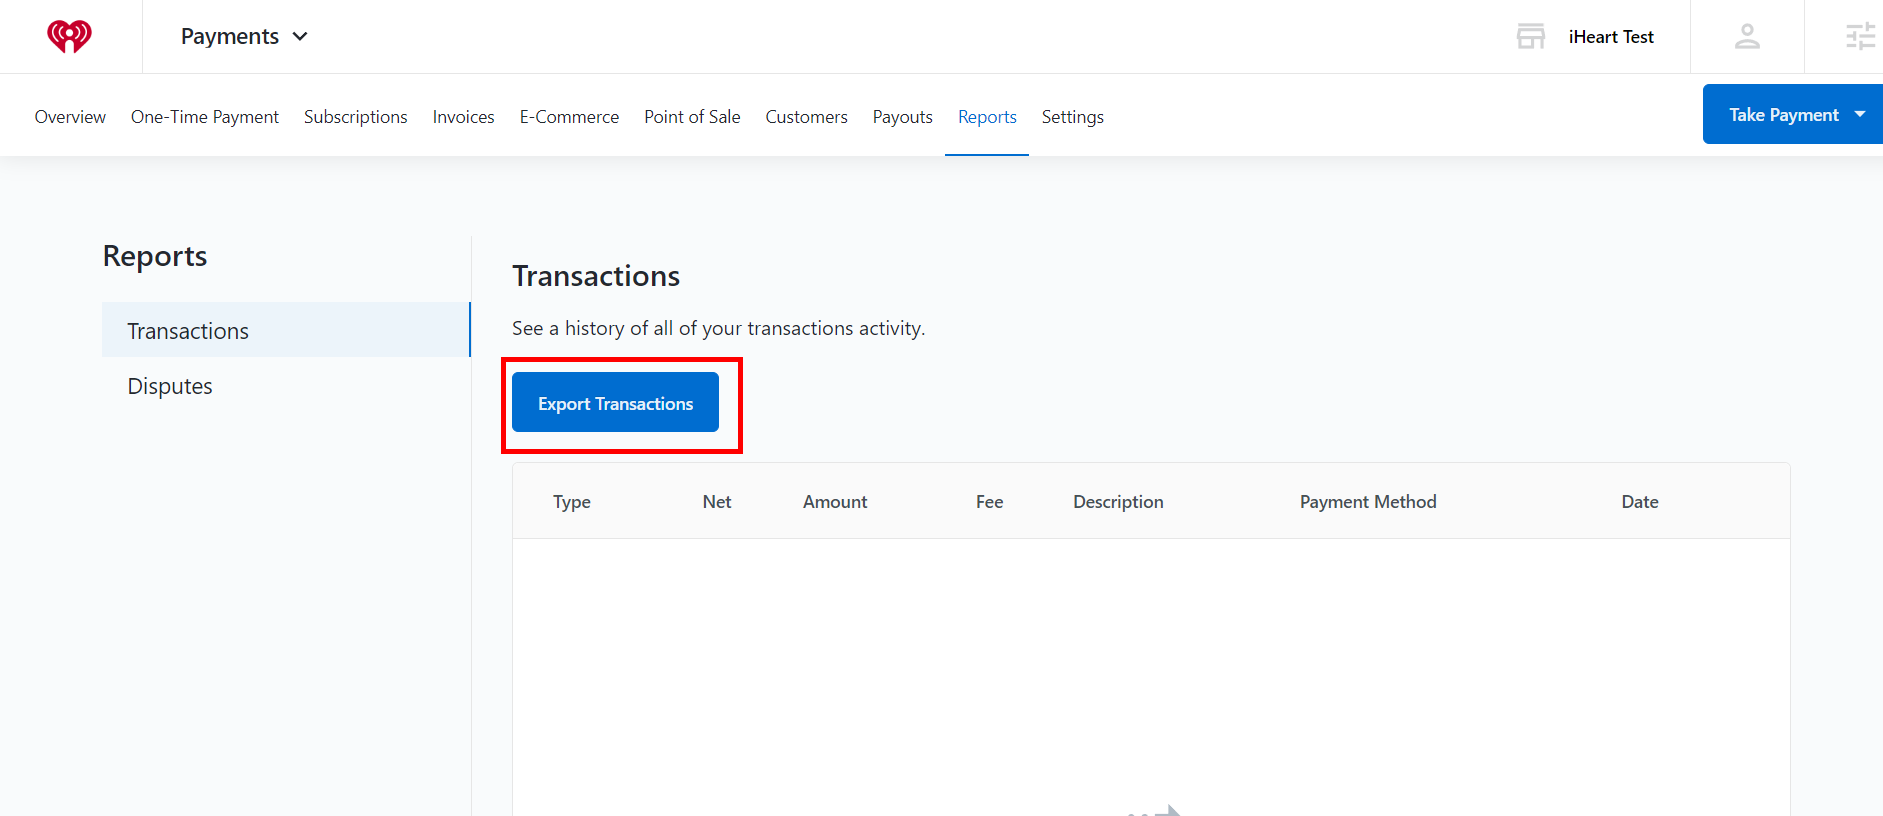
Task: Open the sliders settings icon
Action: click(x=1860, y=36)
